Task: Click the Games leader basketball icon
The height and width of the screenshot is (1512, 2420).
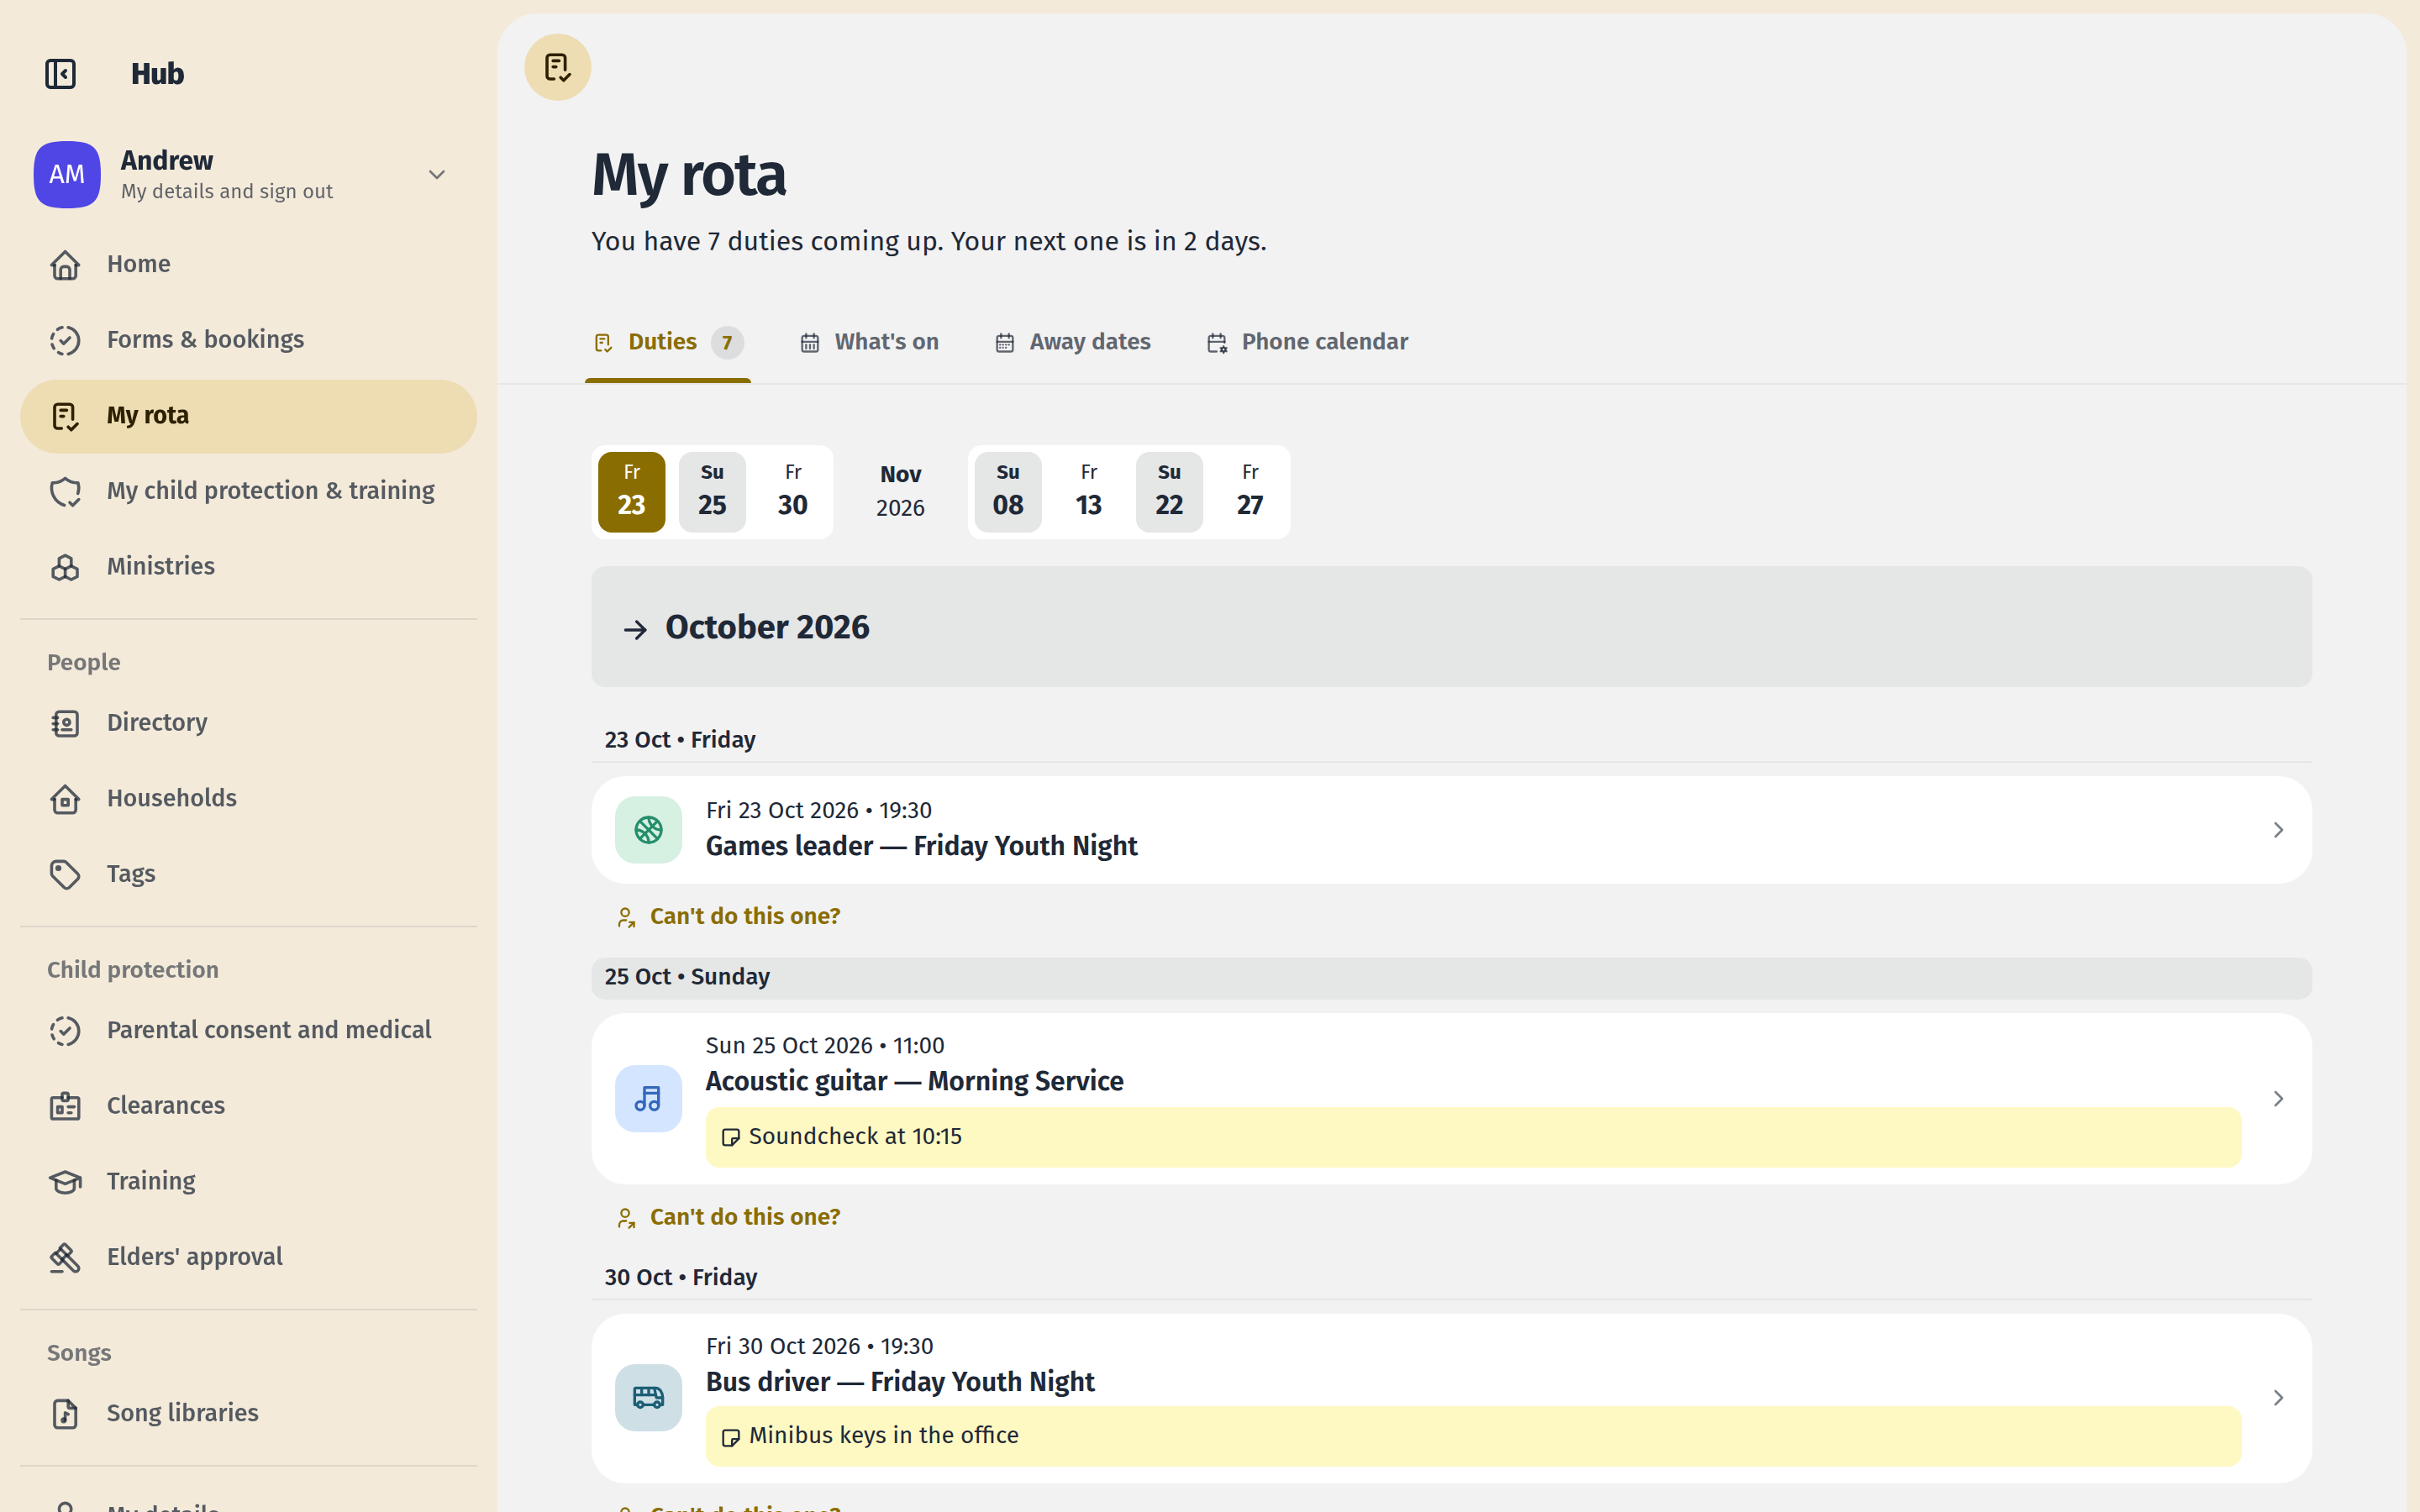Action: (x=649, y=830)
